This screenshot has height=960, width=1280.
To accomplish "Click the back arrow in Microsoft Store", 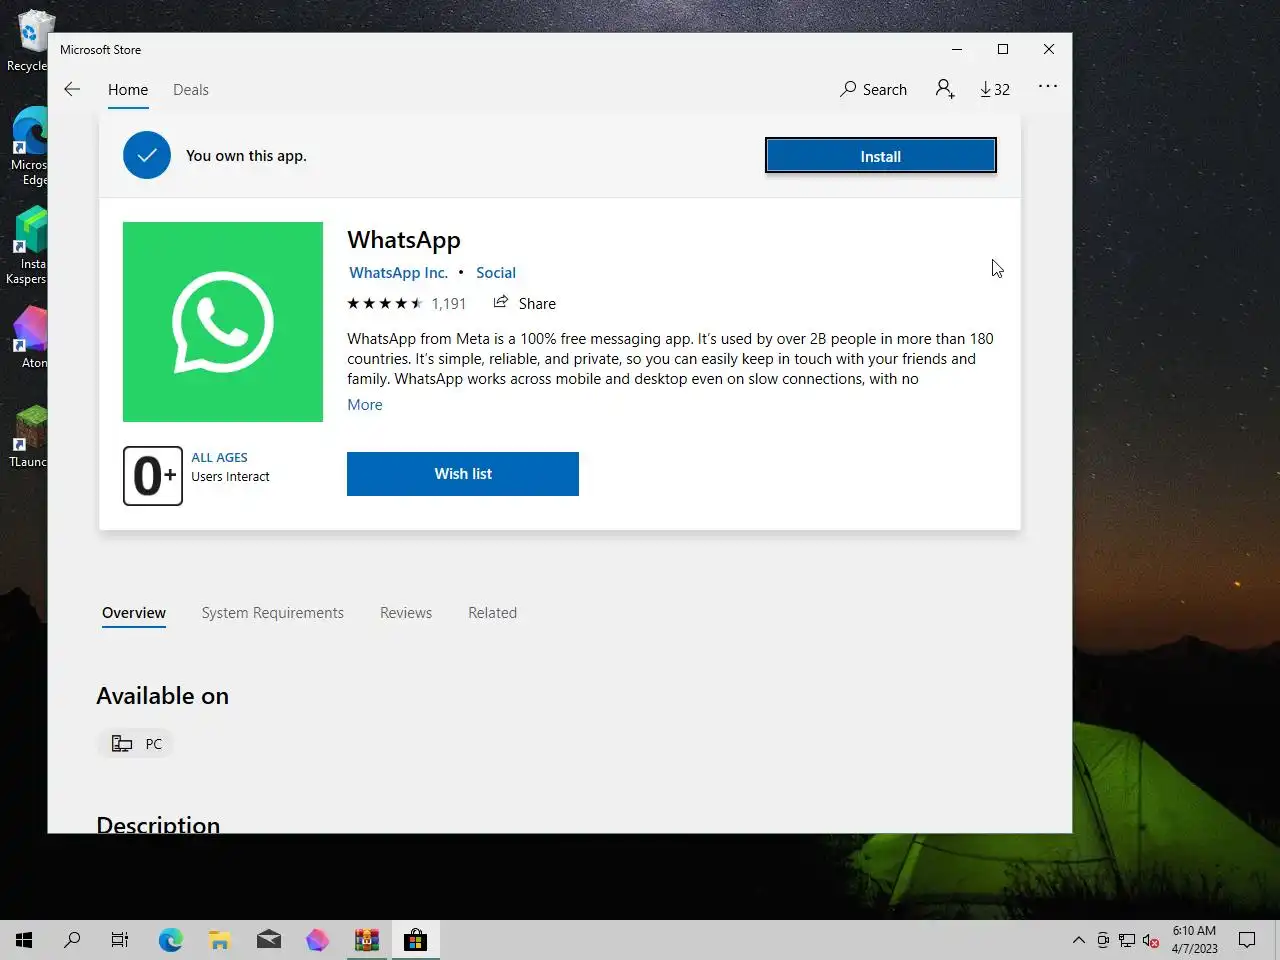I will pyautogui.click(x=72, y=89).
